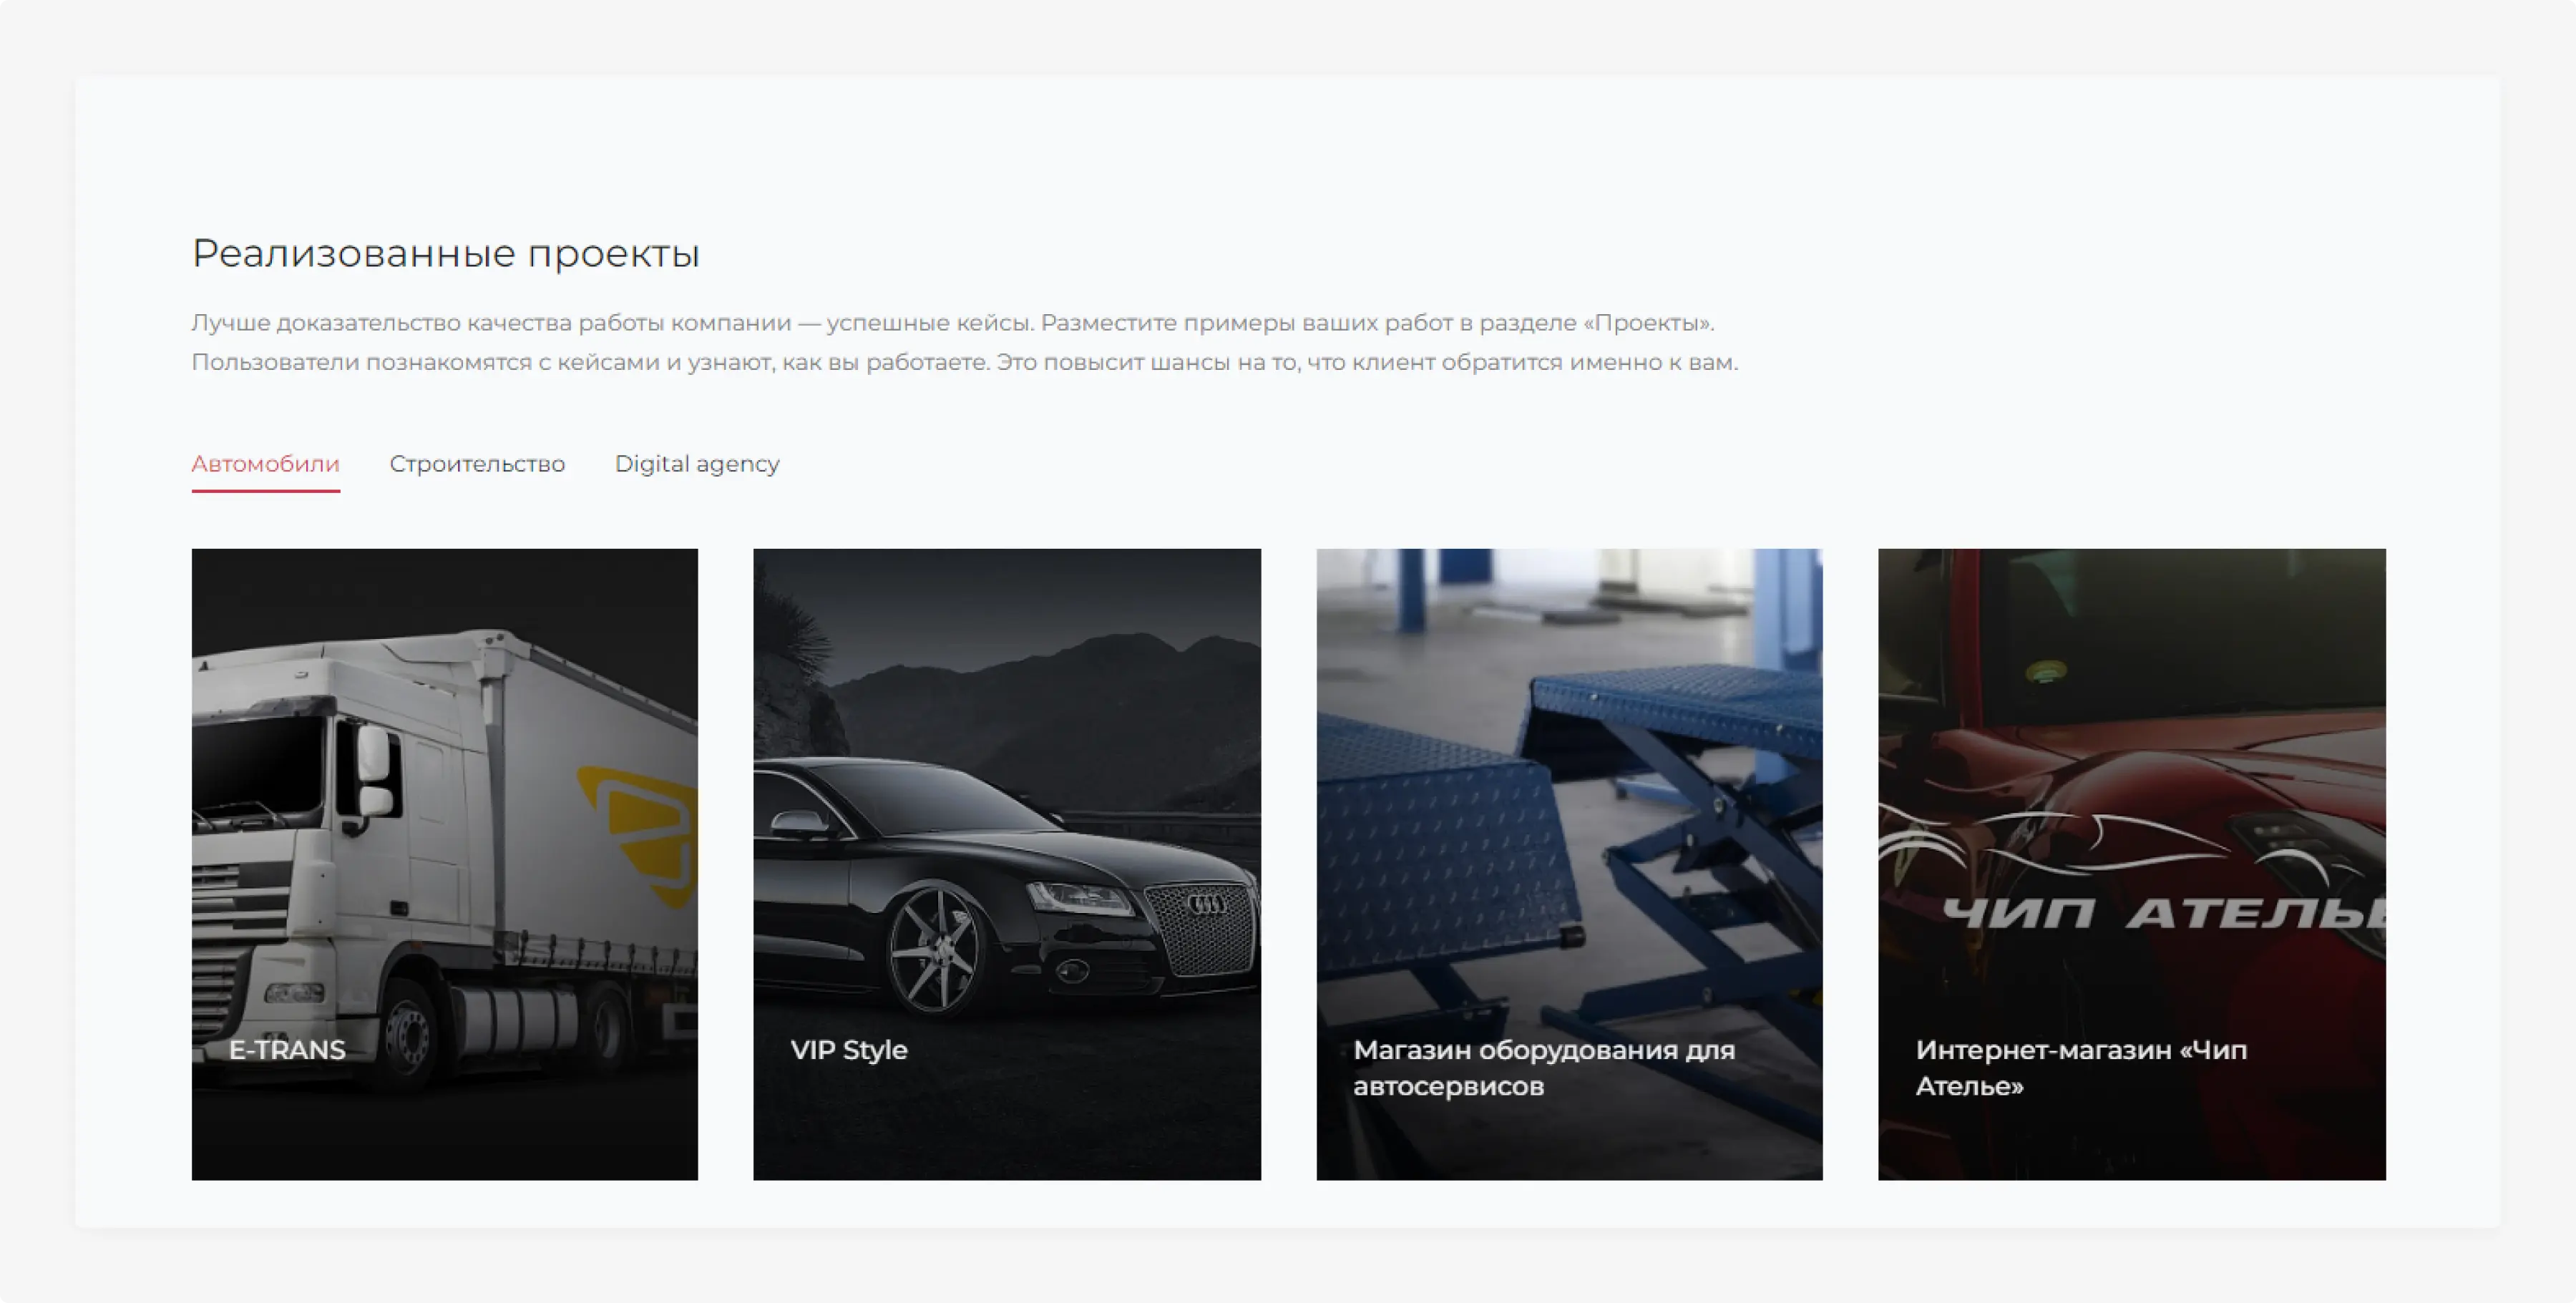Select the Автомобили tab
Screen dimensions: 2576x1303
pyautogui.click(x=265, y=464)
